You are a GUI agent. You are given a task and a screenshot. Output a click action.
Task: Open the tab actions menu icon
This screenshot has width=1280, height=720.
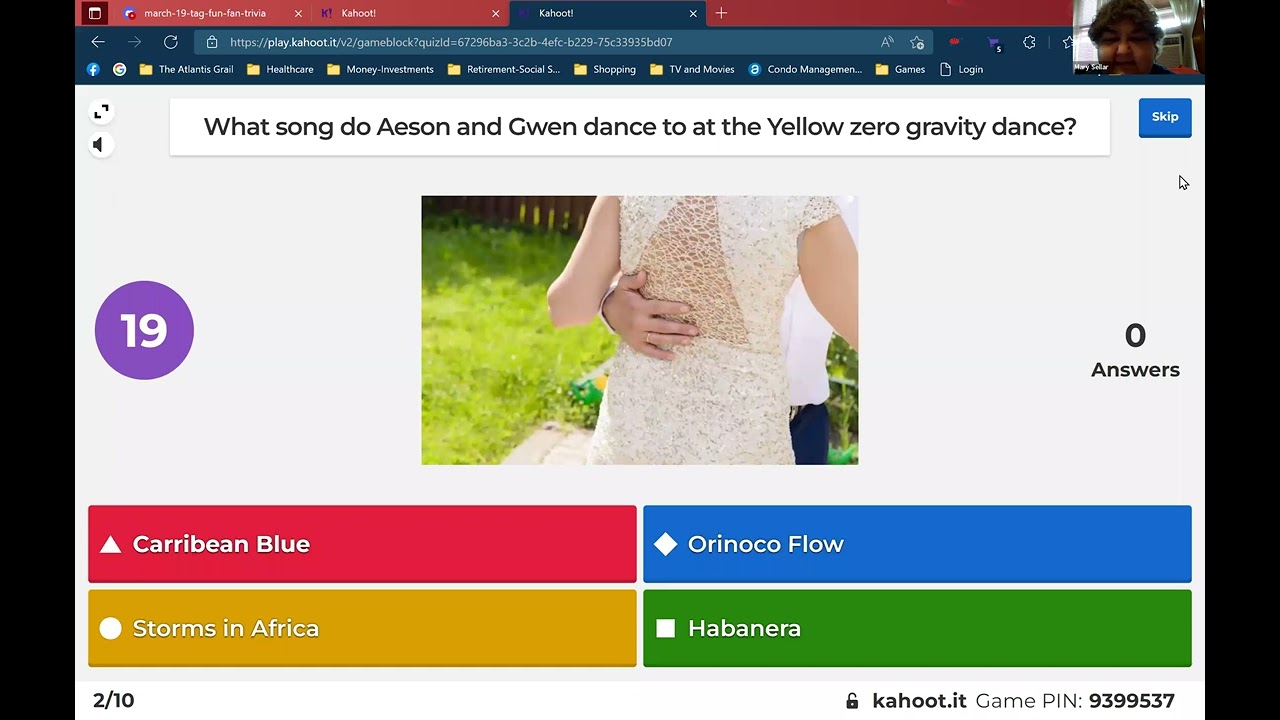point(94,13)
